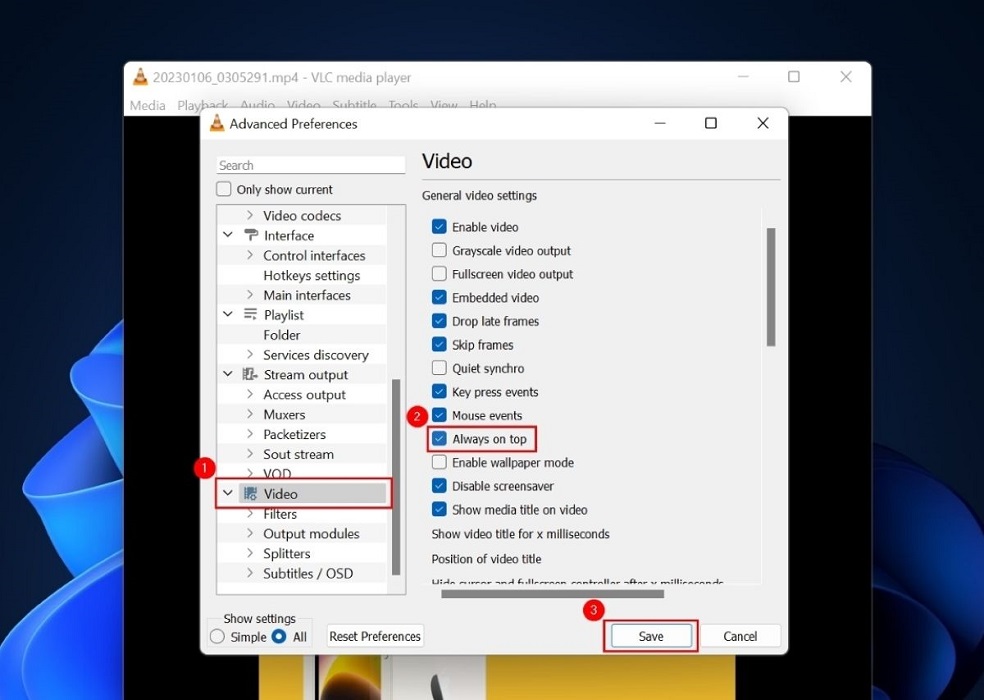The image size is (984, 700).
Task: Expand Muxers in the sidebar
Action: click(249, 414)
